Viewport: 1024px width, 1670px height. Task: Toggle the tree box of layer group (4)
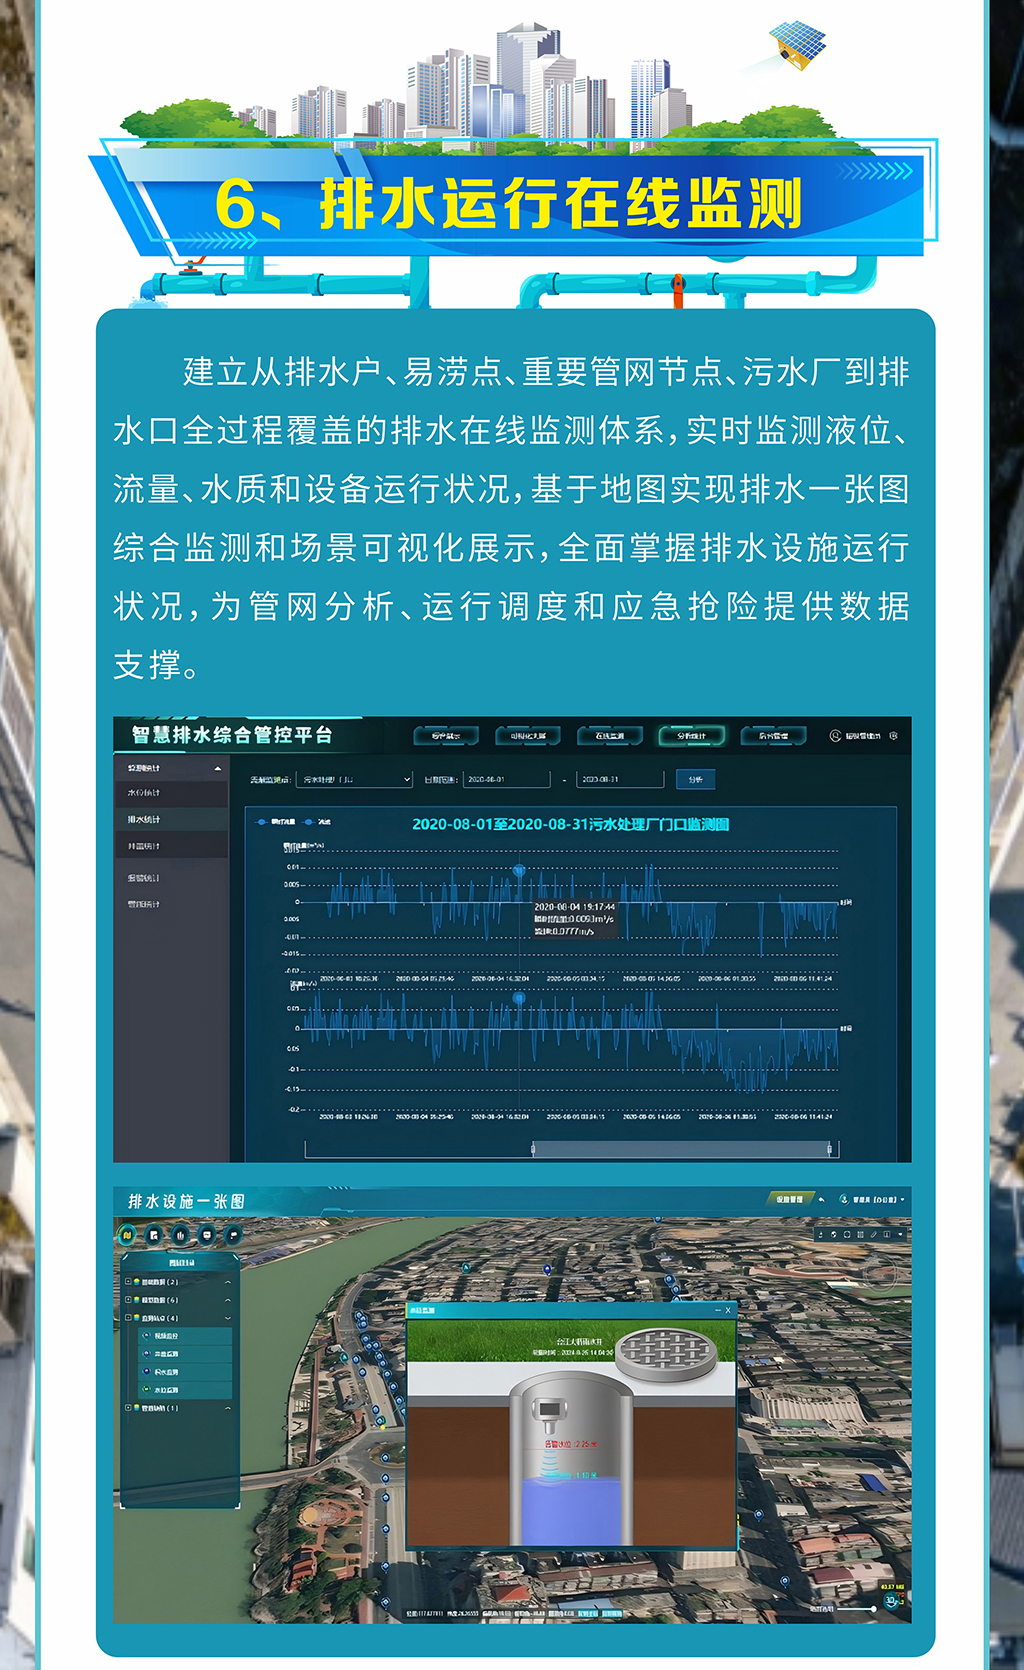coord(128,1318)
